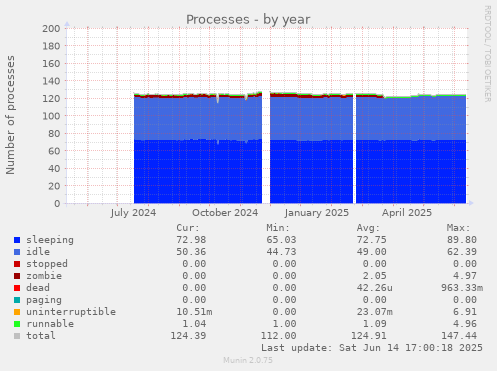Click the sleeping legend color swatch
497x371 pixels.
tap(17, 240)
